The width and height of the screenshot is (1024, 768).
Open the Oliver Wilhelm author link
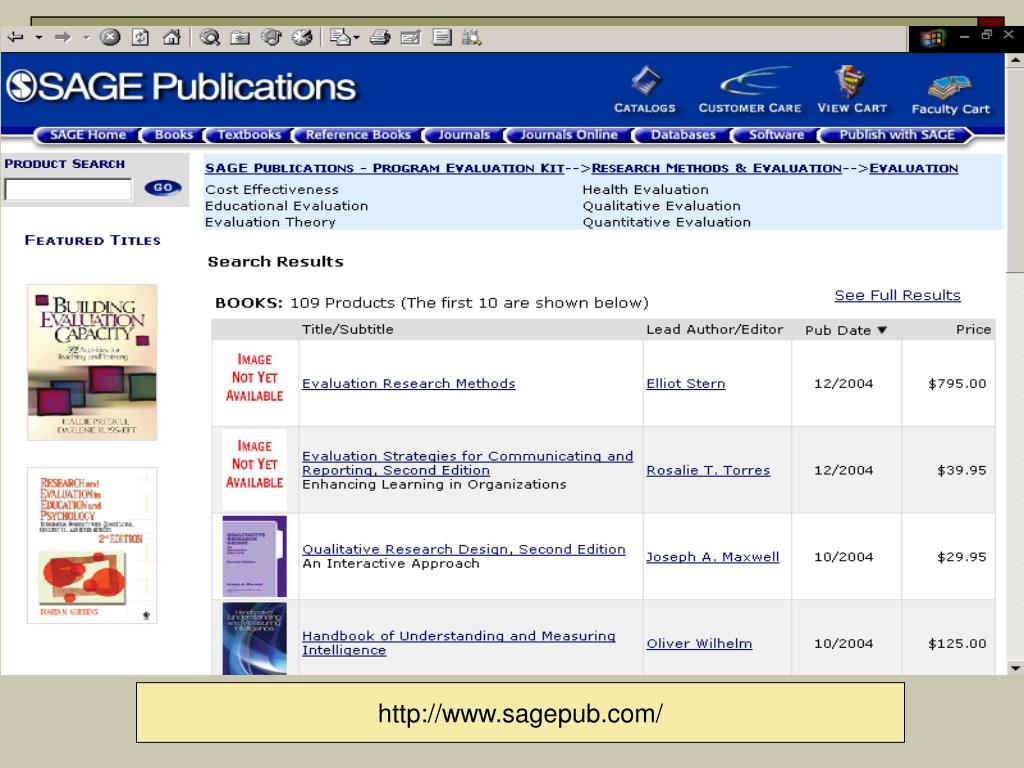pyautogui.click(x=699, y=643)
